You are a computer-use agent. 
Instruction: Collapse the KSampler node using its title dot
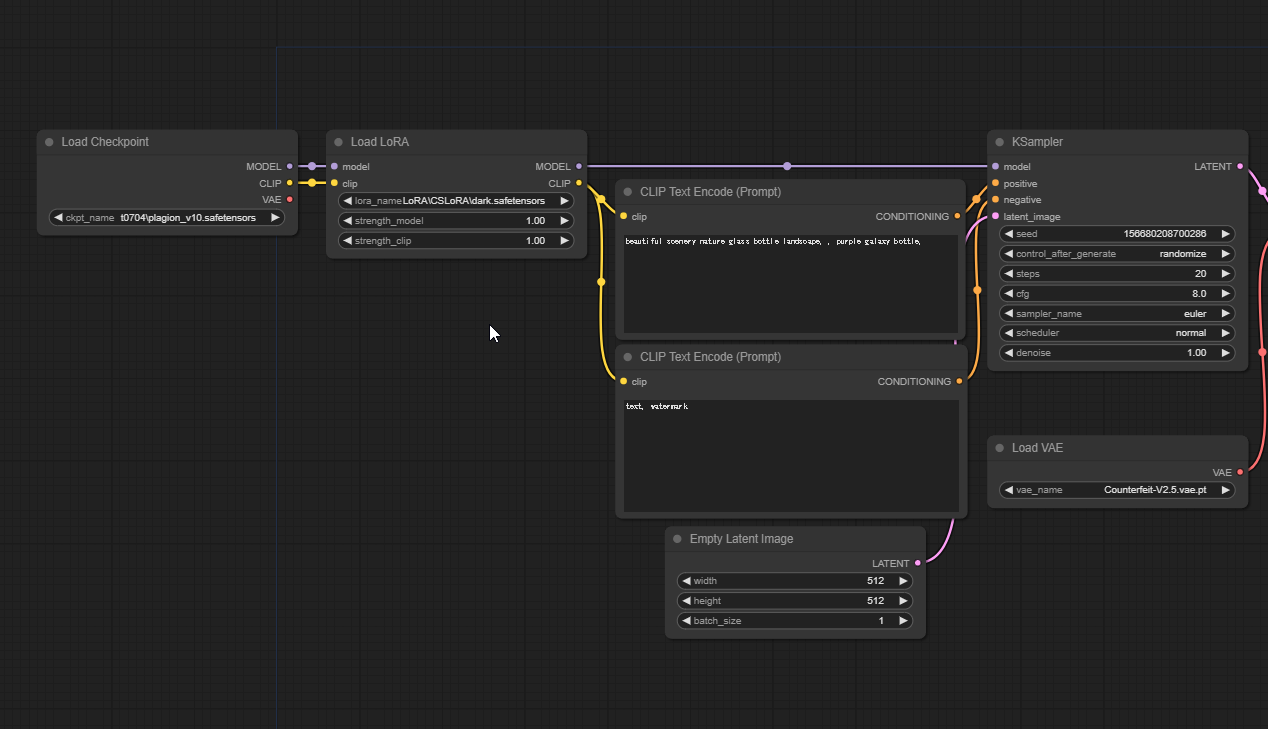[999, 142]
